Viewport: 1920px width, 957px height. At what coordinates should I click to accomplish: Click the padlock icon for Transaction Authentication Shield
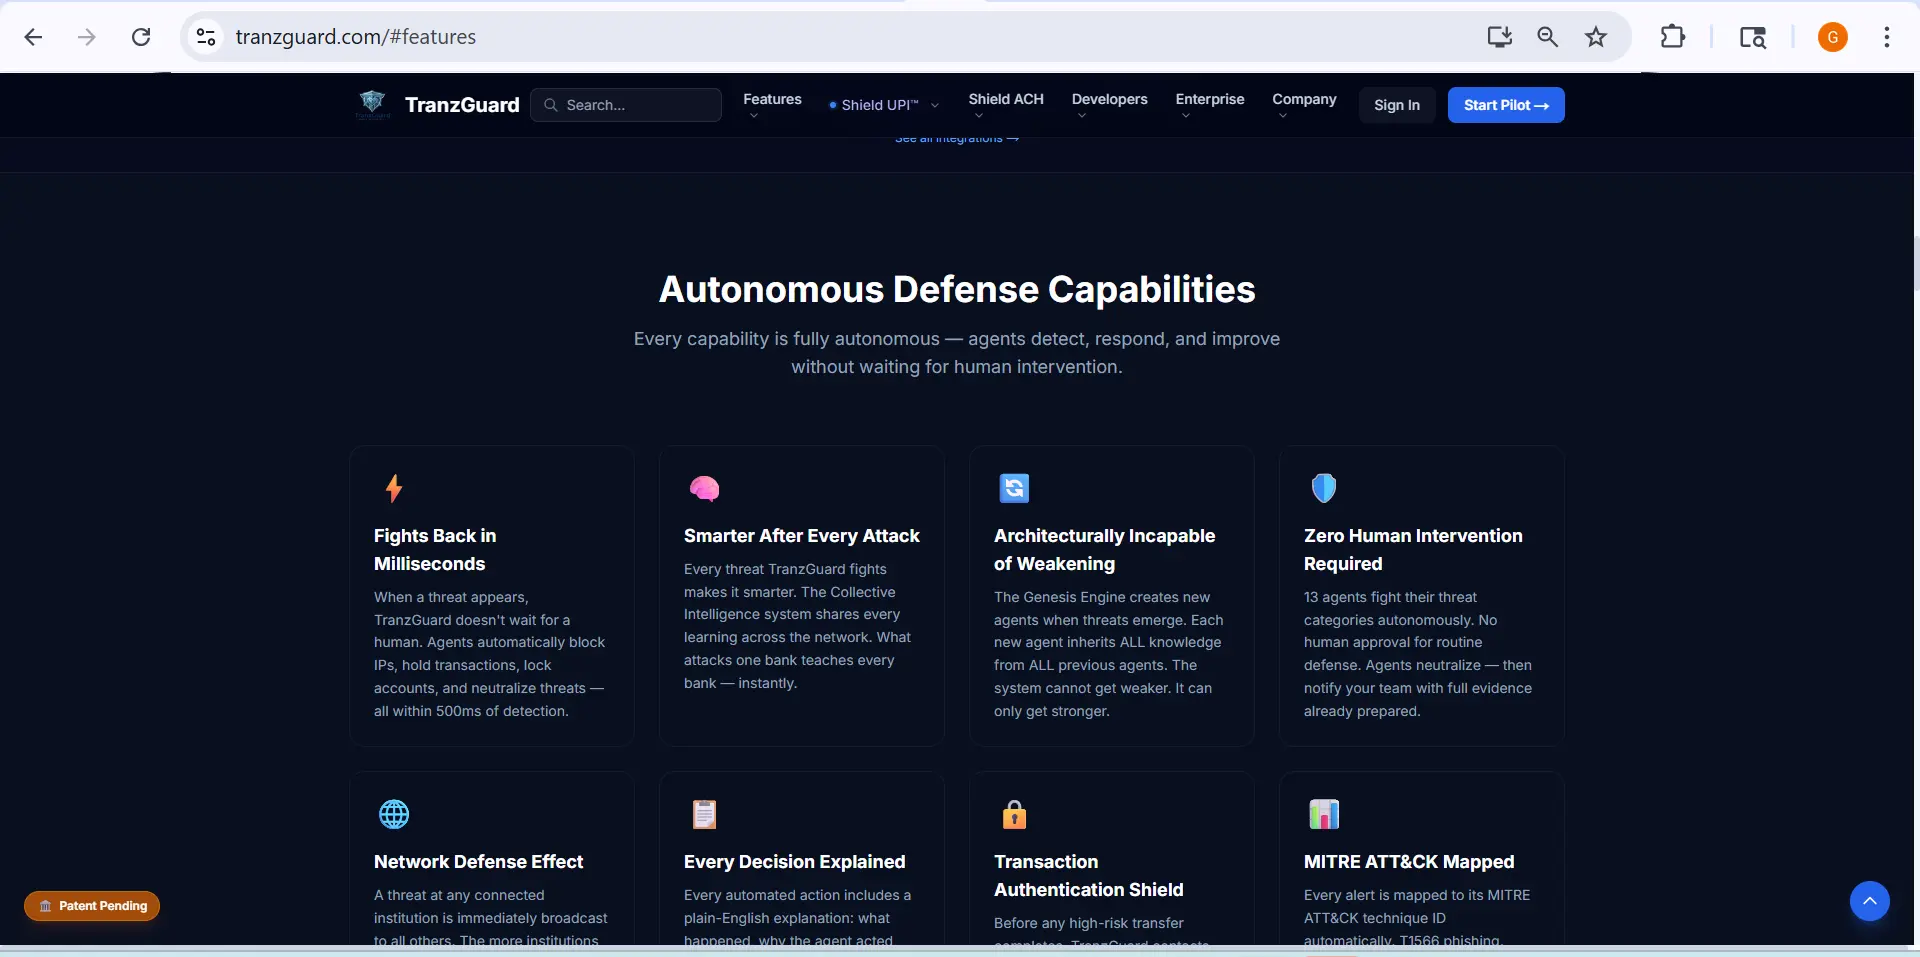(x=1014, y=814)
